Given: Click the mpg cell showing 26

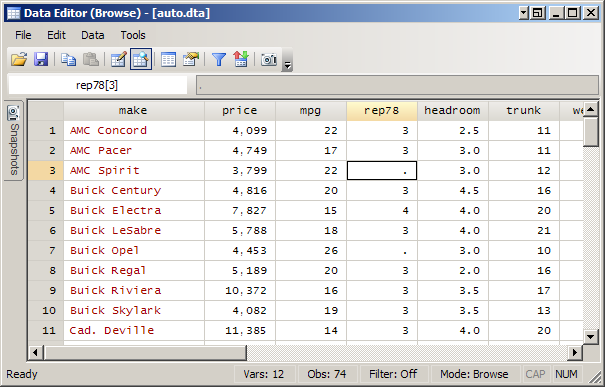Looking at the screenshot, I should (311, 251).
